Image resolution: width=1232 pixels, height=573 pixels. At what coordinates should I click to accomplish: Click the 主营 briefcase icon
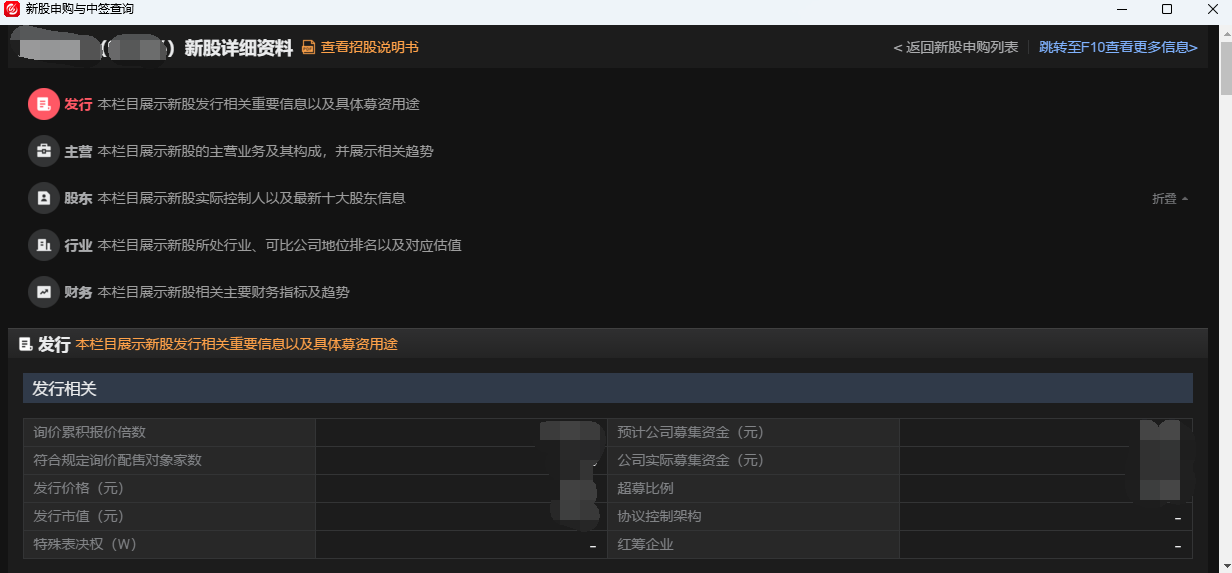44,151
